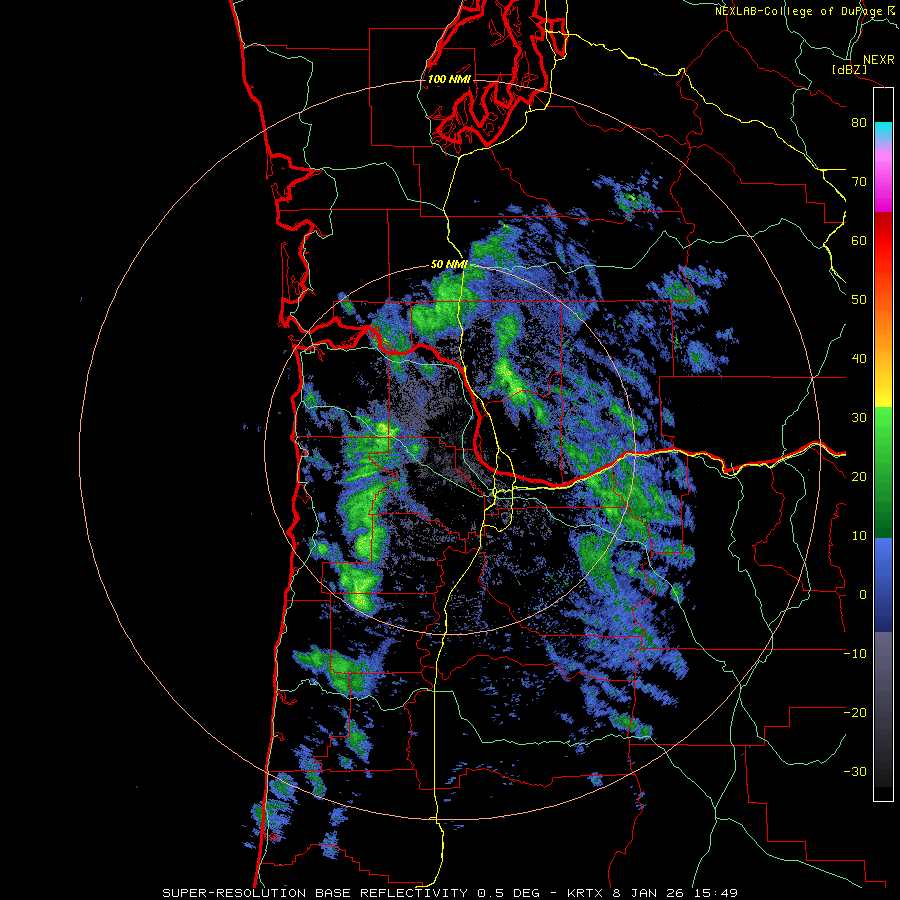Viewport: 900px width, 900px height.
Task: Click the -30 value on the dBZ scale
Action: click(855, 771)
